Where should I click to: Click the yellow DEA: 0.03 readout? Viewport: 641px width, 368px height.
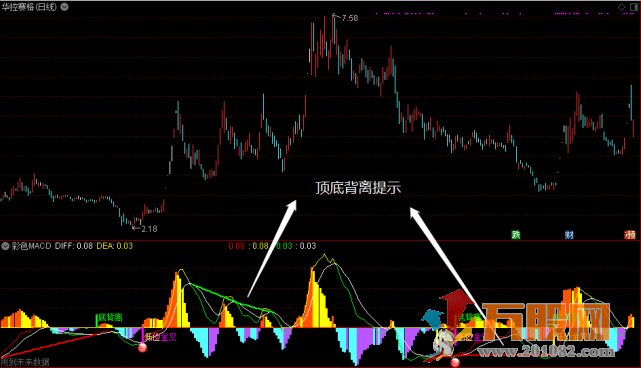[x=114, y=246]
